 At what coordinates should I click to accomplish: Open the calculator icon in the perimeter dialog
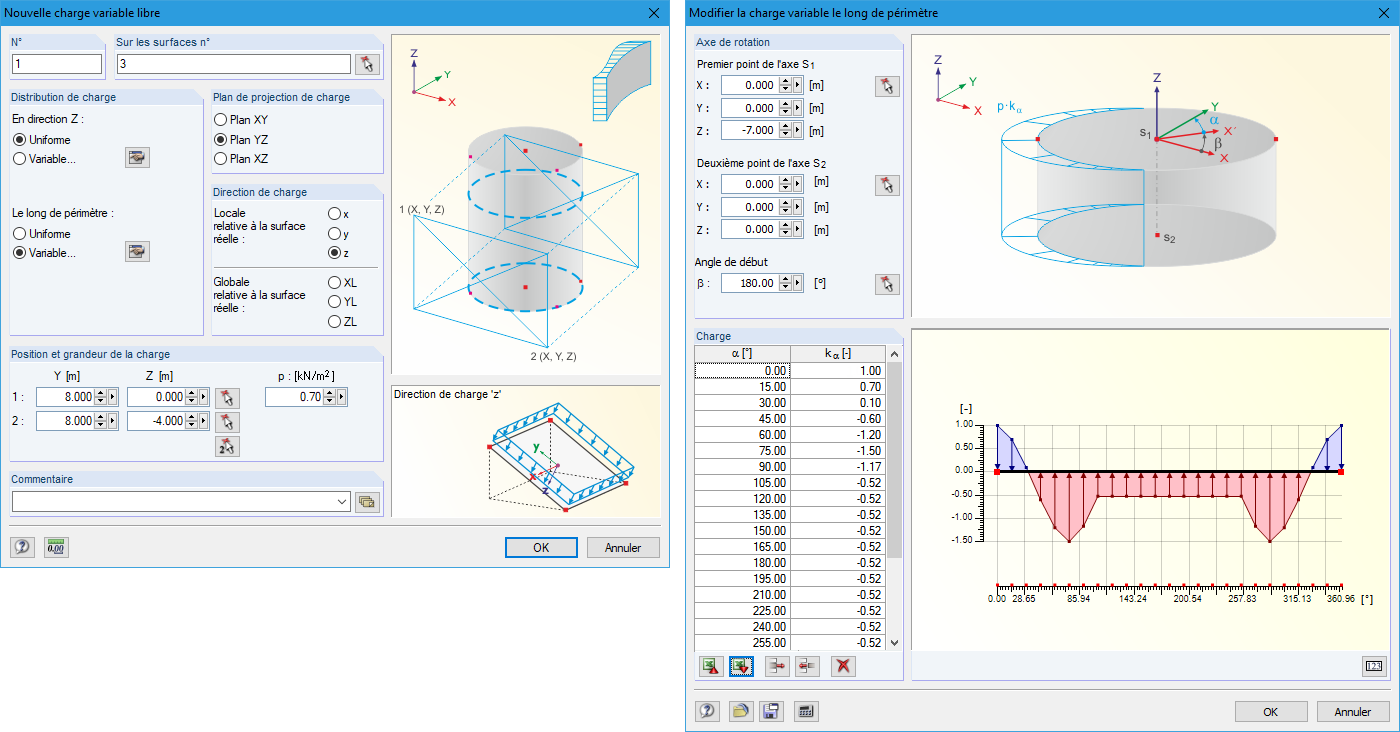click(x=806, y=711)
